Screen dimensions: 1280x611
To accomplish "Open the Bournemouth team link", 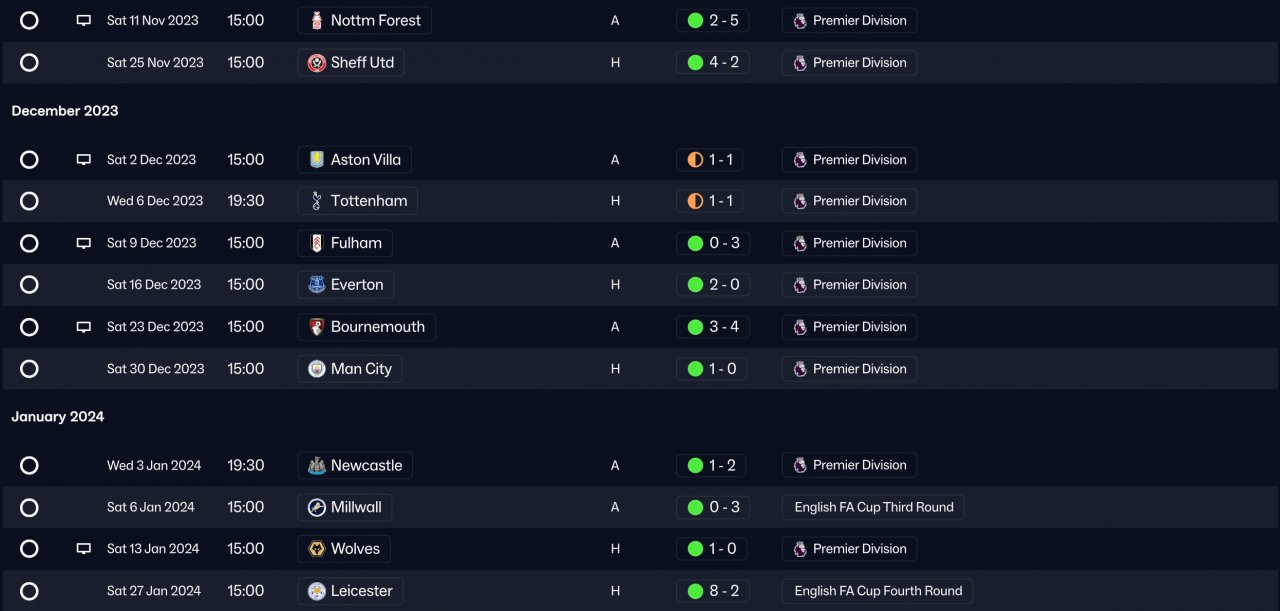I will click(377, 327).
